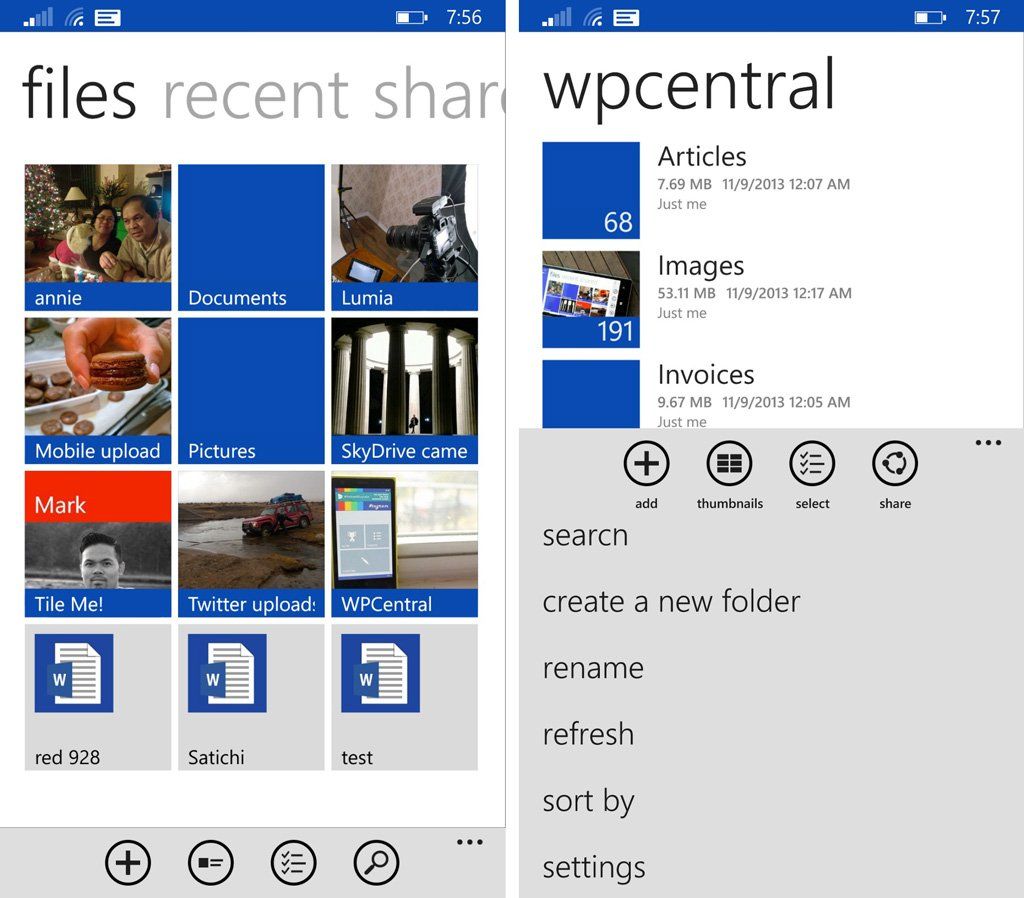This screenshot has height=898, width=1024.
Task: Open thumbnails view via the thumbnails icon
Action: 729,465
